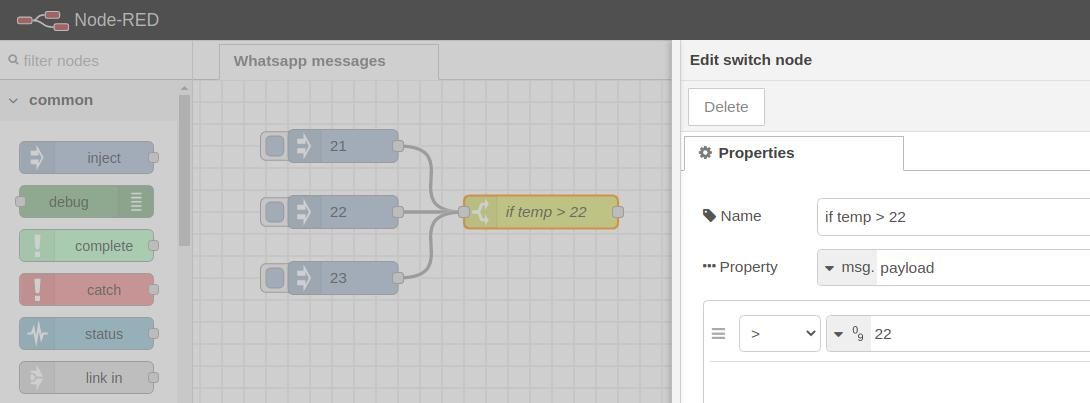Image resolution: width=1090 pixels, height=403 pixels.
Task: Select the inject node labeled 22
Action: click(x=343, y=212)
